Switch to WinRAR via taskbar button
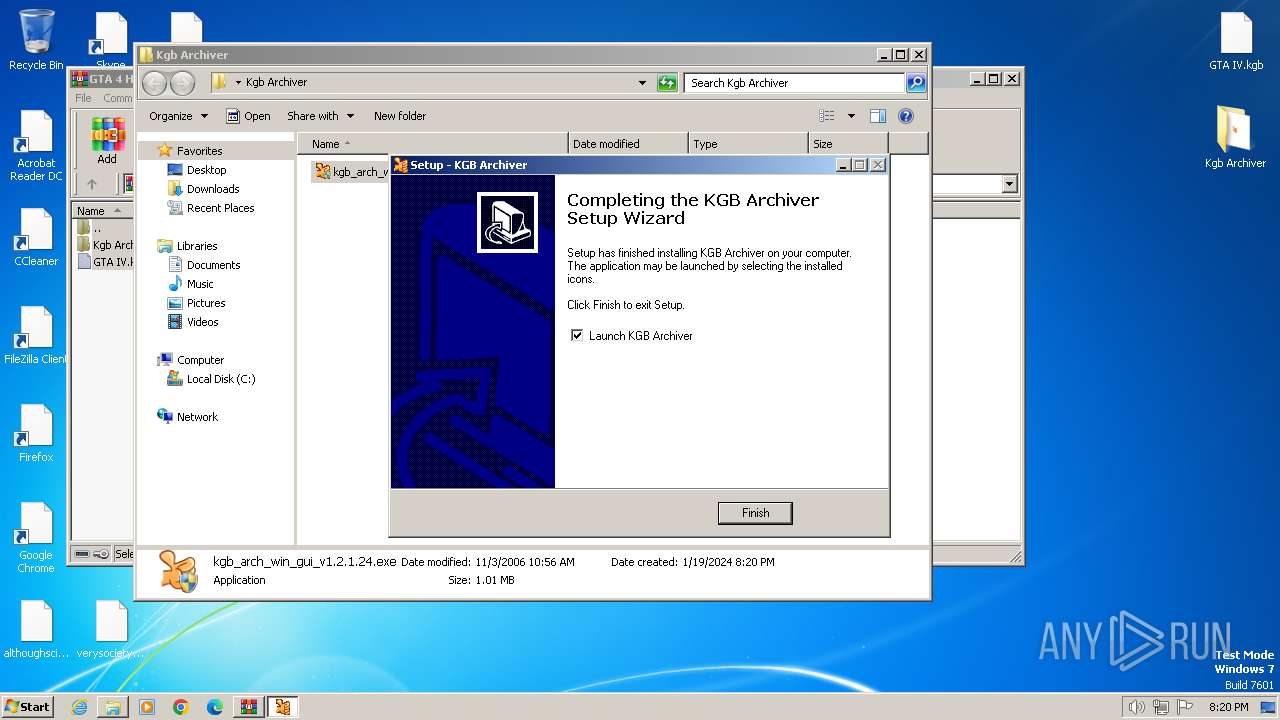The image size is (1280, 720). pos(248,707)
